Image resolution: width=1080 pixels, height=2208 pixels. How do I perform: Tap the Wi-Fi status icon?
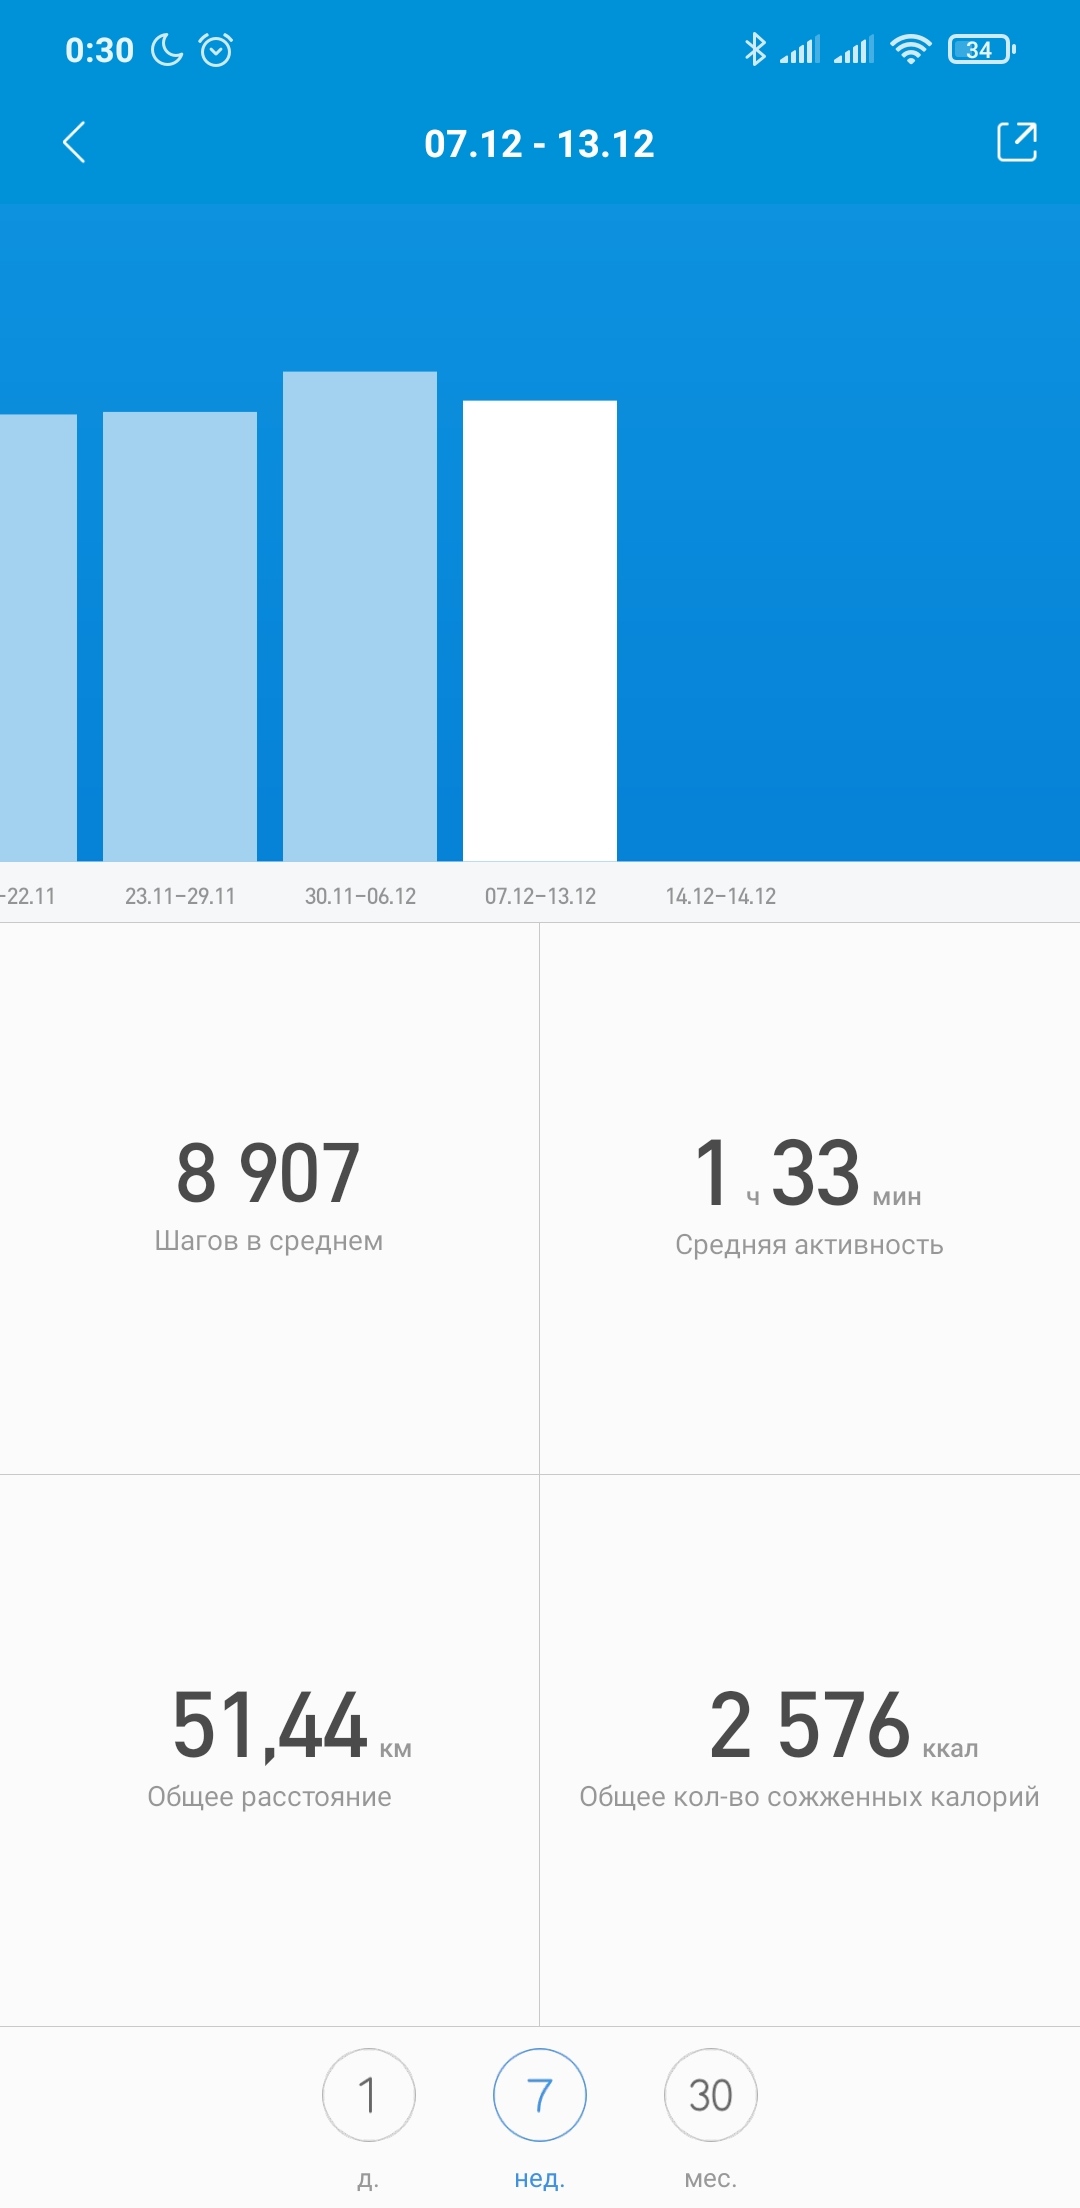[x=910, y=48]
